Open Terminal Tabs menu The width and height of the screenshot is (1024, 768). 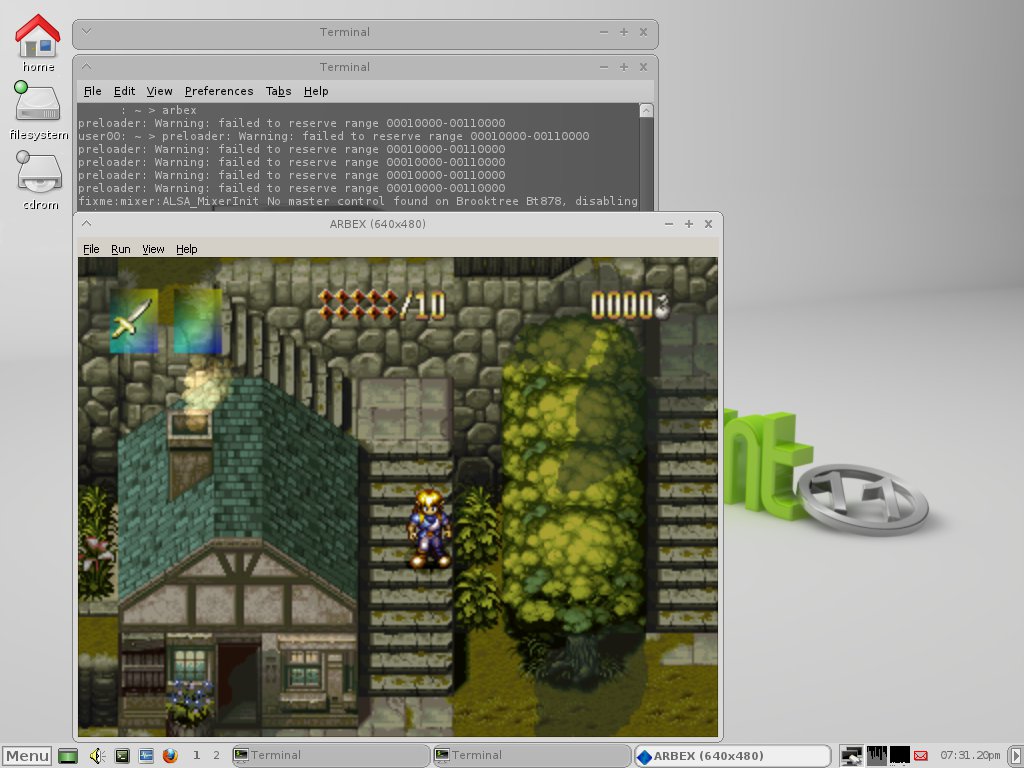coord(278,91)
